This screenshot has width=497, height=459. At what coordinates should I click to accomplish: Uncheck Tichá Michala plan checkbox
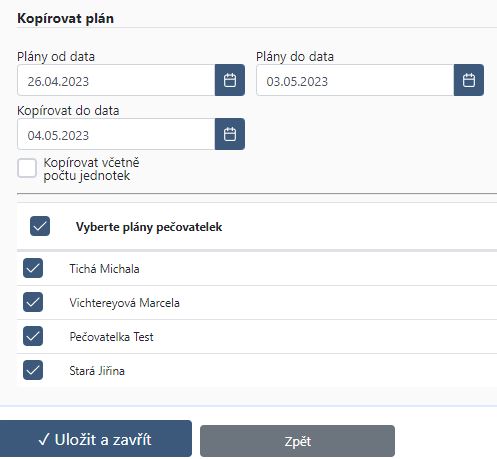tap(33, 268)
